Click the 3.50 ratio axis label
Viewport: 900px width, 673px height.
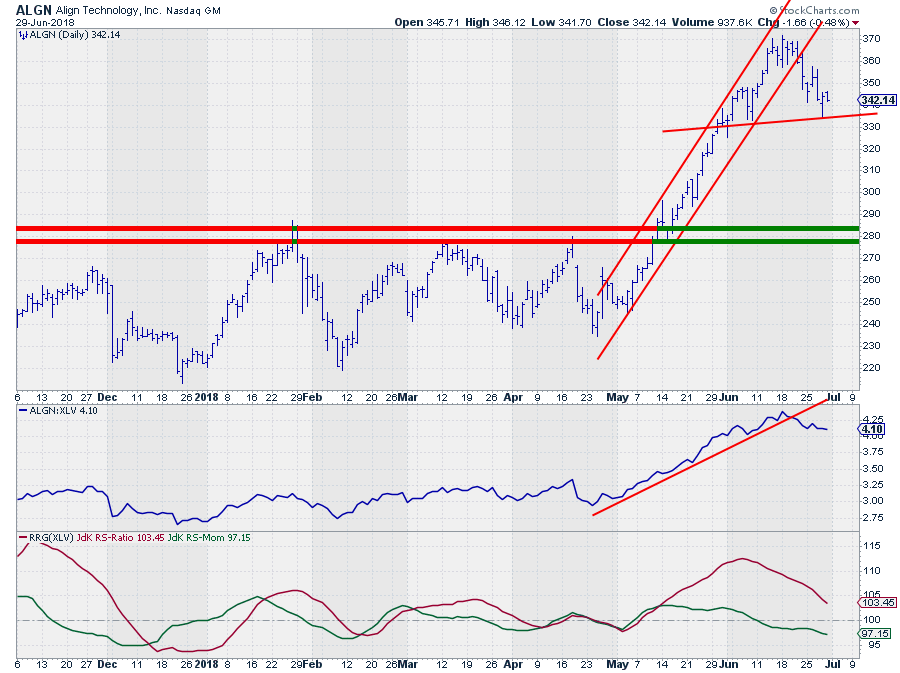873,469
